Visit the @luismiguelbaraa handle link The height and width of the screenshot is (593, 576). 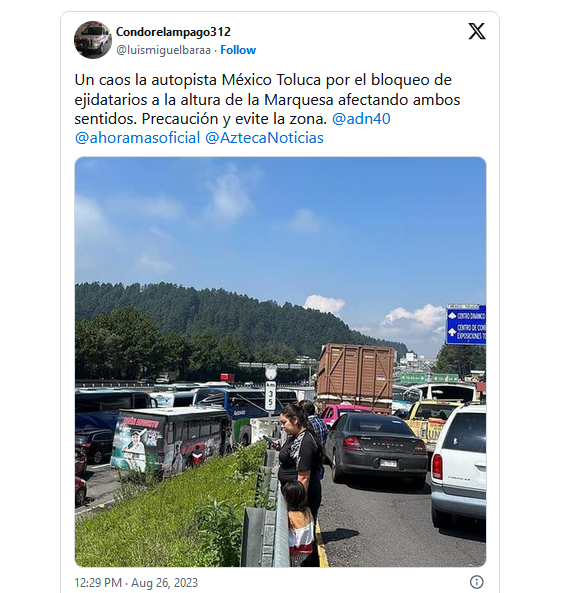point(163,50)
